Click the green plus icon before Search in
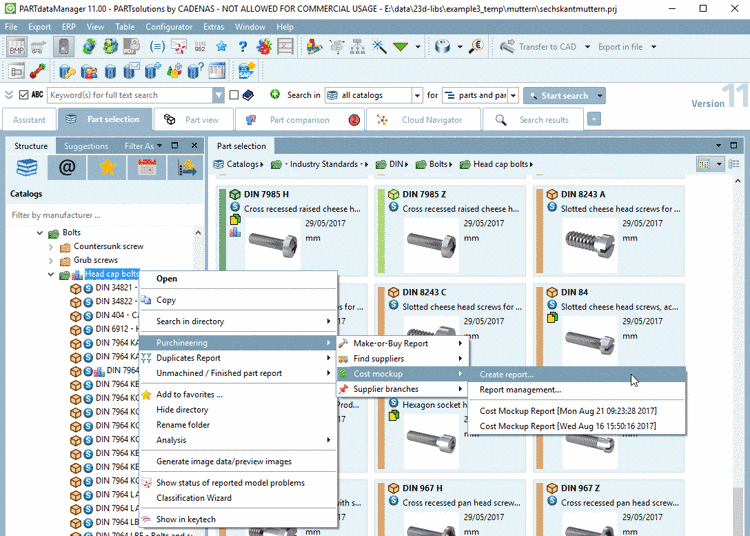This screenshot has width=750, height=536. [x=275, y=94]
